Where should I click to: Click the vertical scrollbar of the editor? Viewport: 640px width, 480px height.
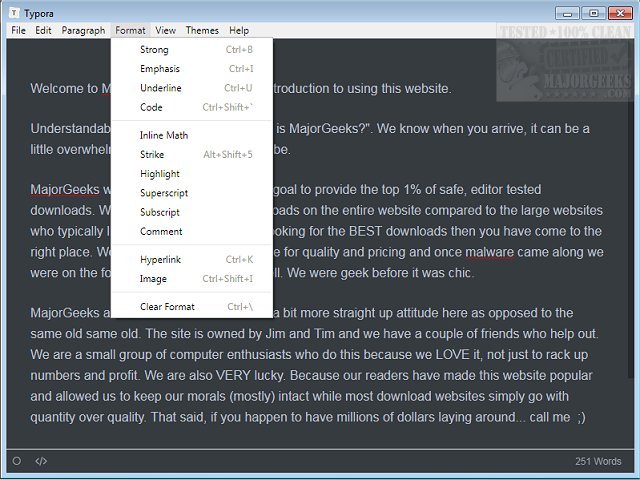631,208
